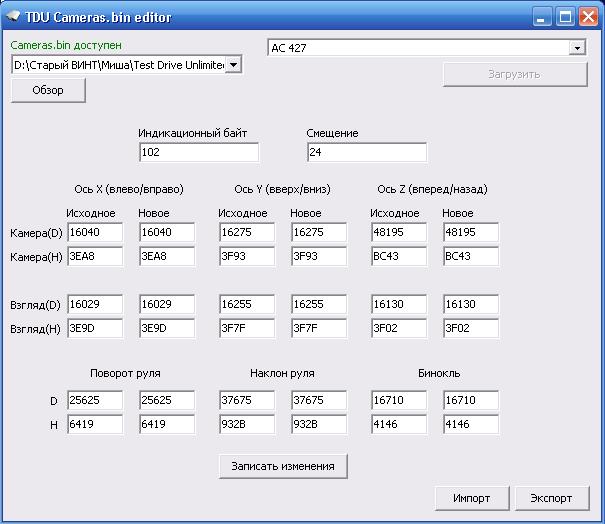Screen dimensions: 605x524
Task: Expand the file path dropdown
Action: click(234, 65)
